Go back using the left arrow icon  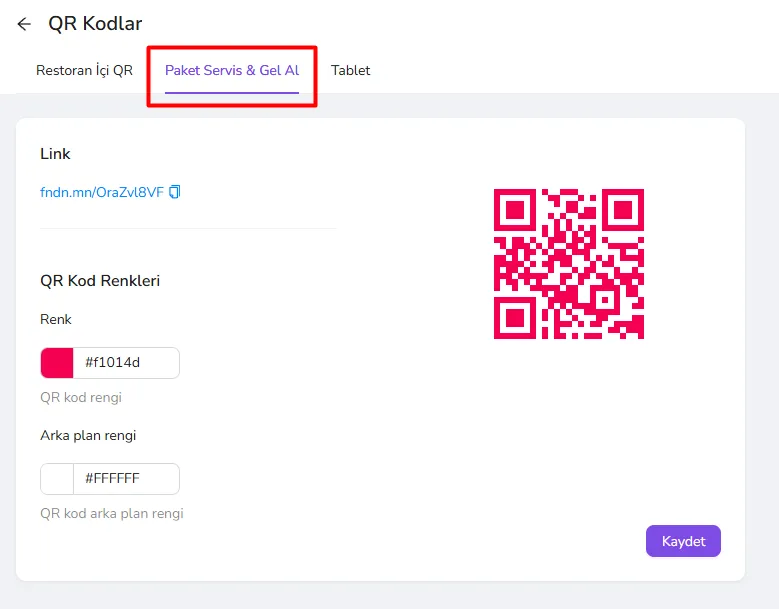24,24
